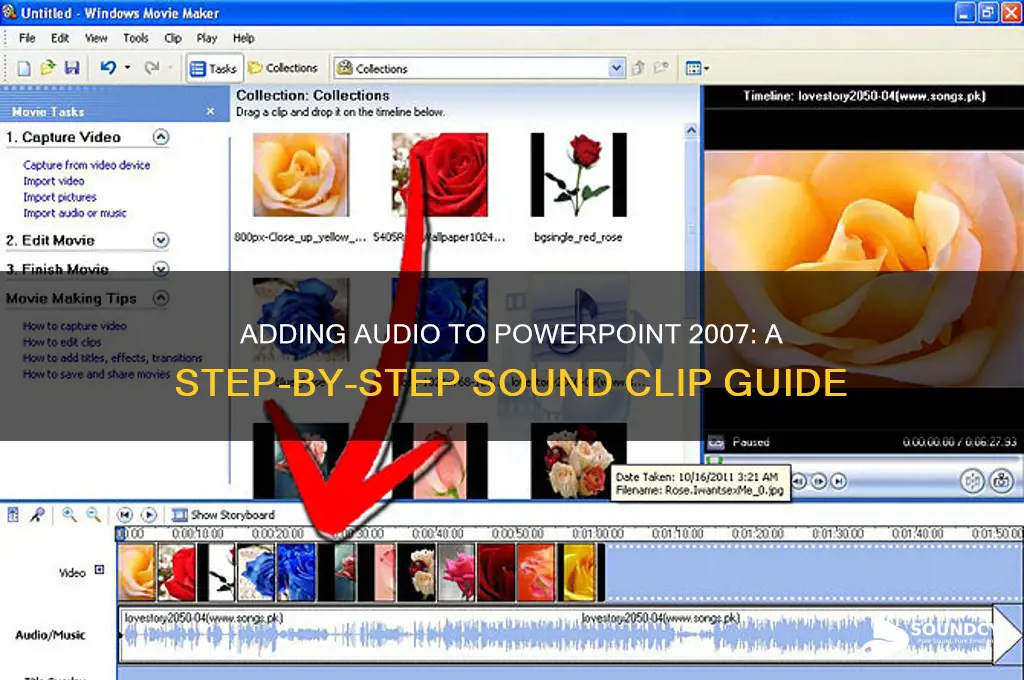1024x680 pixels.
Task: Select the first yellow rose timeline clip
Action: [137, 573]
